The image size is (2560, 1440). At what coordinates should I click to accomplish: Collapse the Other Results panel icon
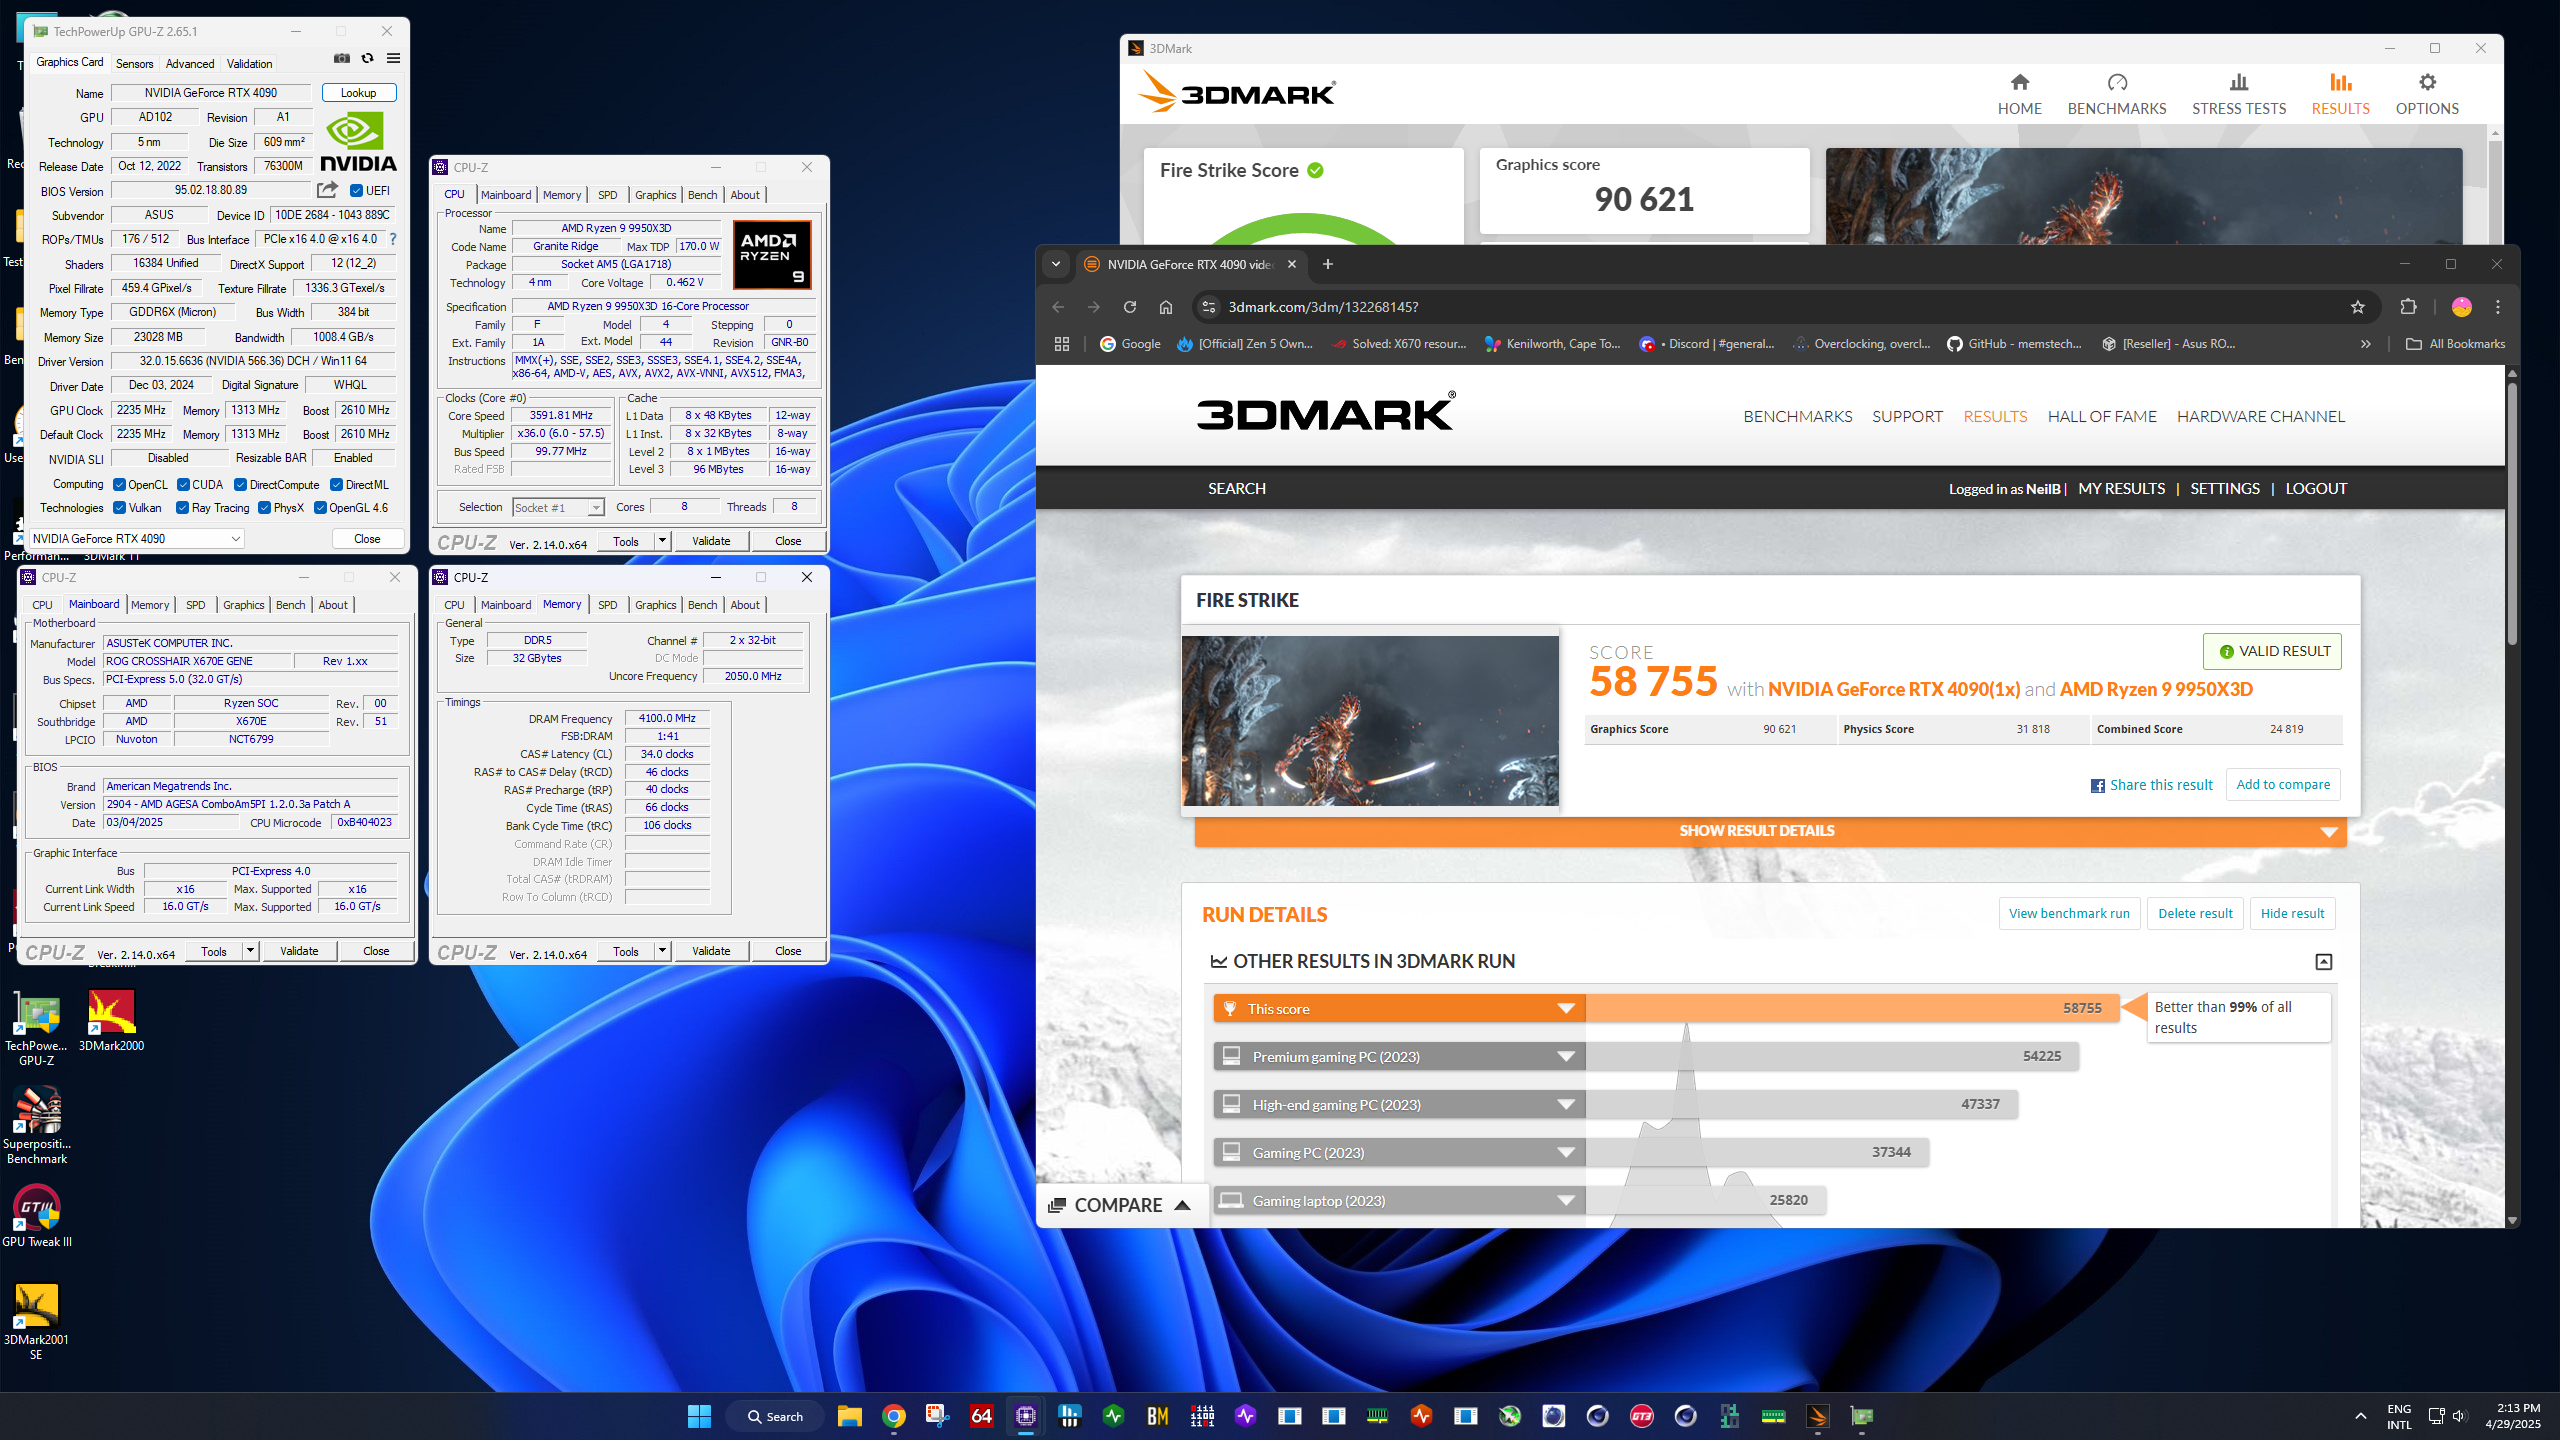pos(2323,962)
